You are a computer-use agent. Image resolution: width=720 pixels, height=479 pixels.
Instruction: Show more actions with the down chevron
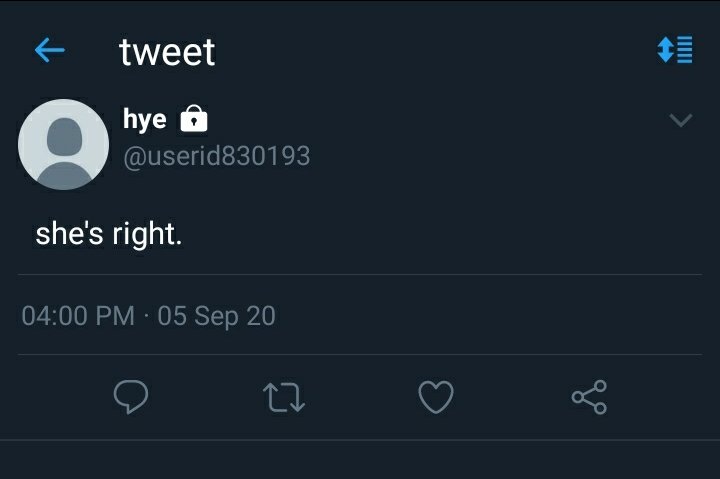point(681,120)
